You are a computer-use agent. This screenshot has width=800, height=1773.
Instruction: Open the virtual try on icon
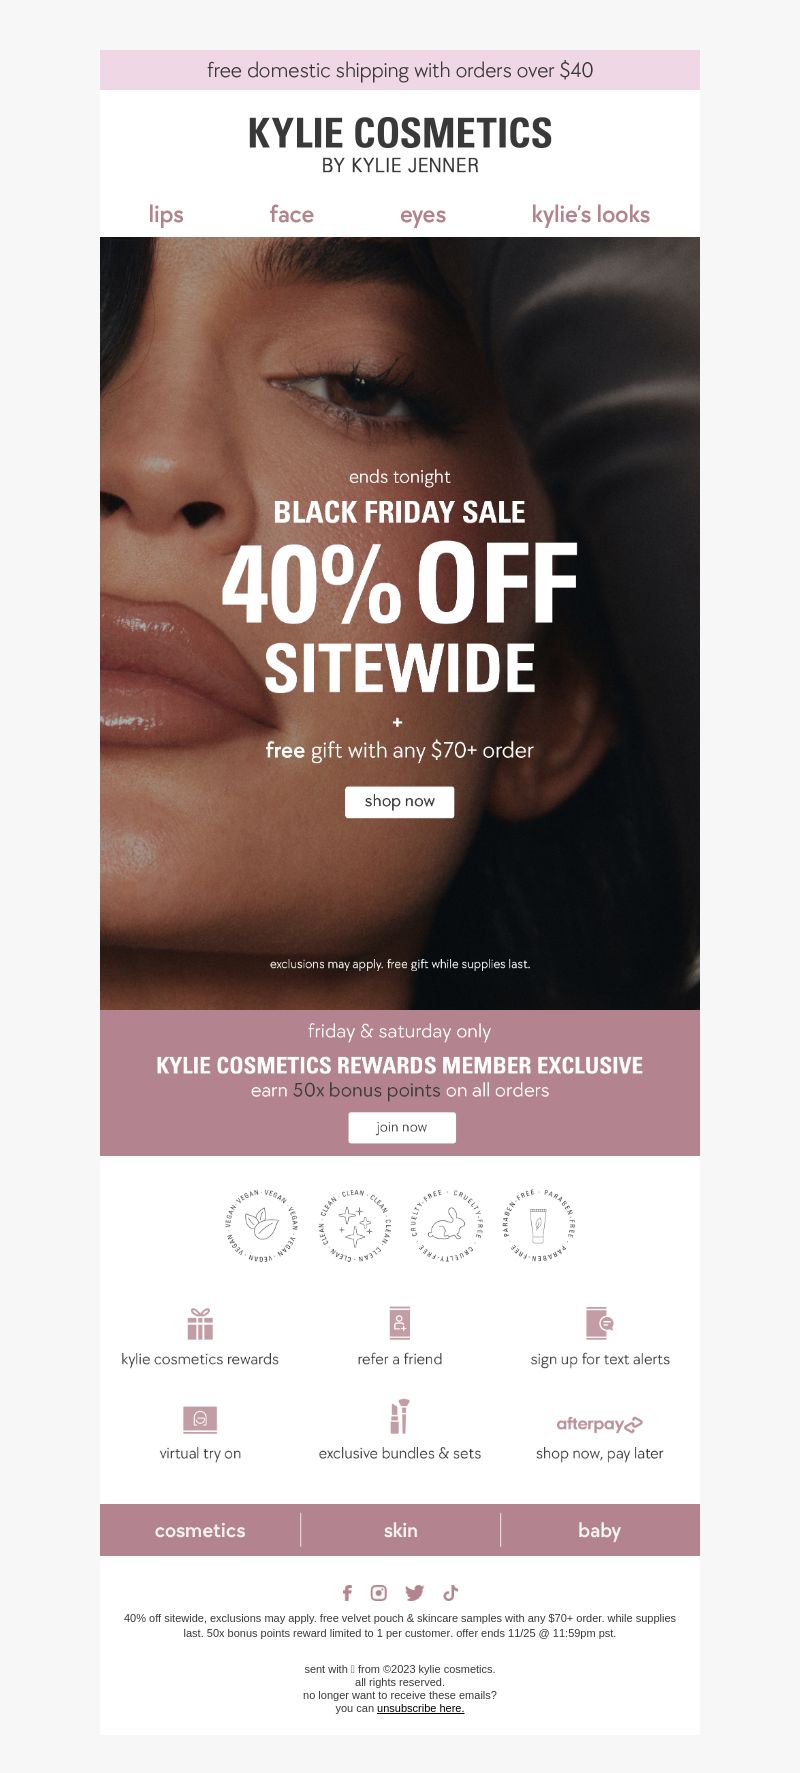coord(200,1419)
